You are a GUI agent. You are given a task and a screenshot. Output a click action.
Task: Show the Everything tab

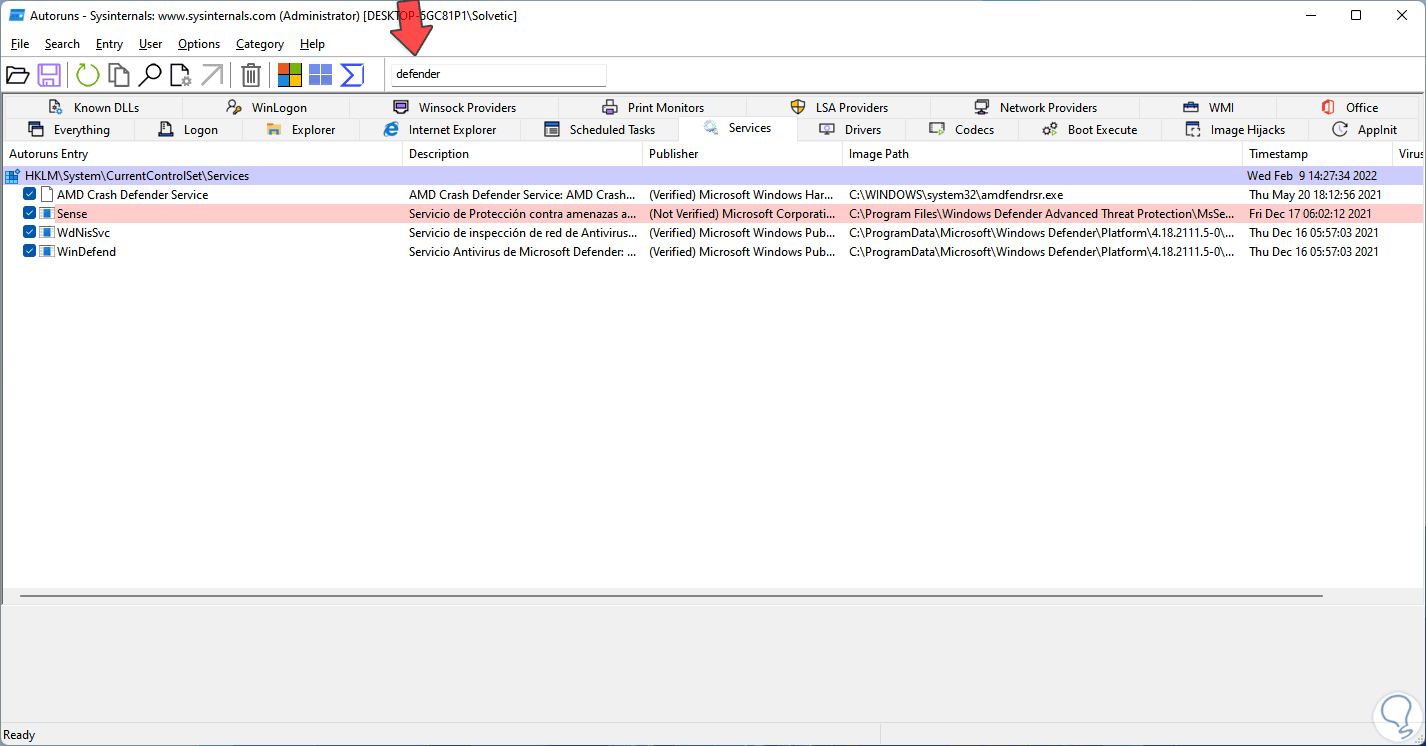tap(68, 129)
